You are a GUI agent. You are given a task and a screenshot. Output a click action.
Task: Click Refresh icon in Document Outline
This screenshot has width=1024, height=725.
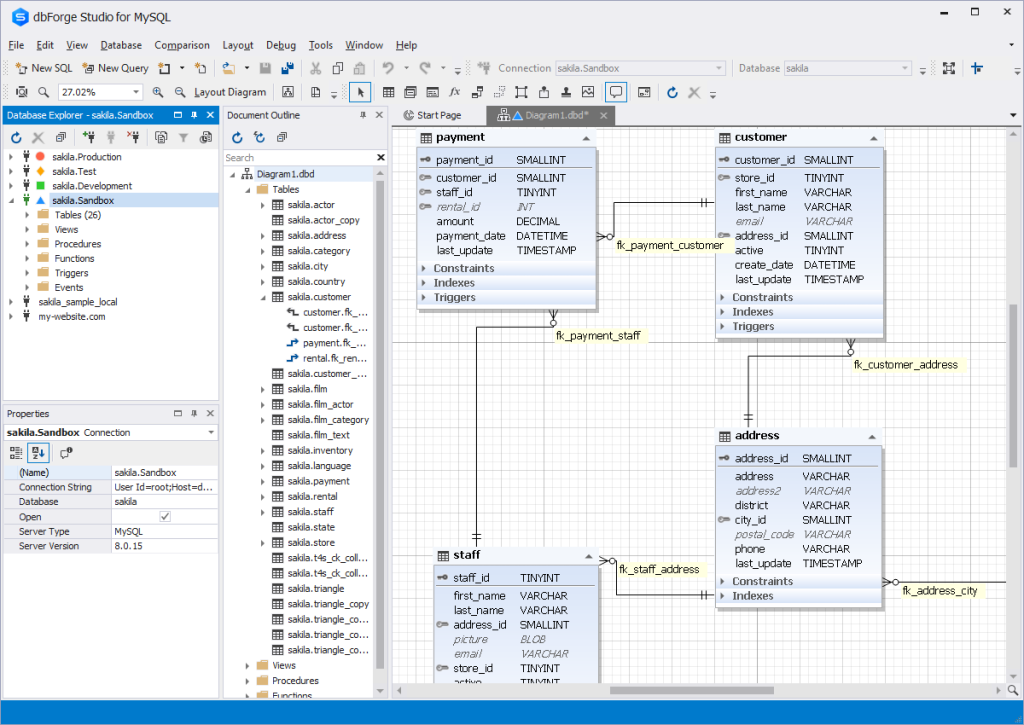(237, 137)
